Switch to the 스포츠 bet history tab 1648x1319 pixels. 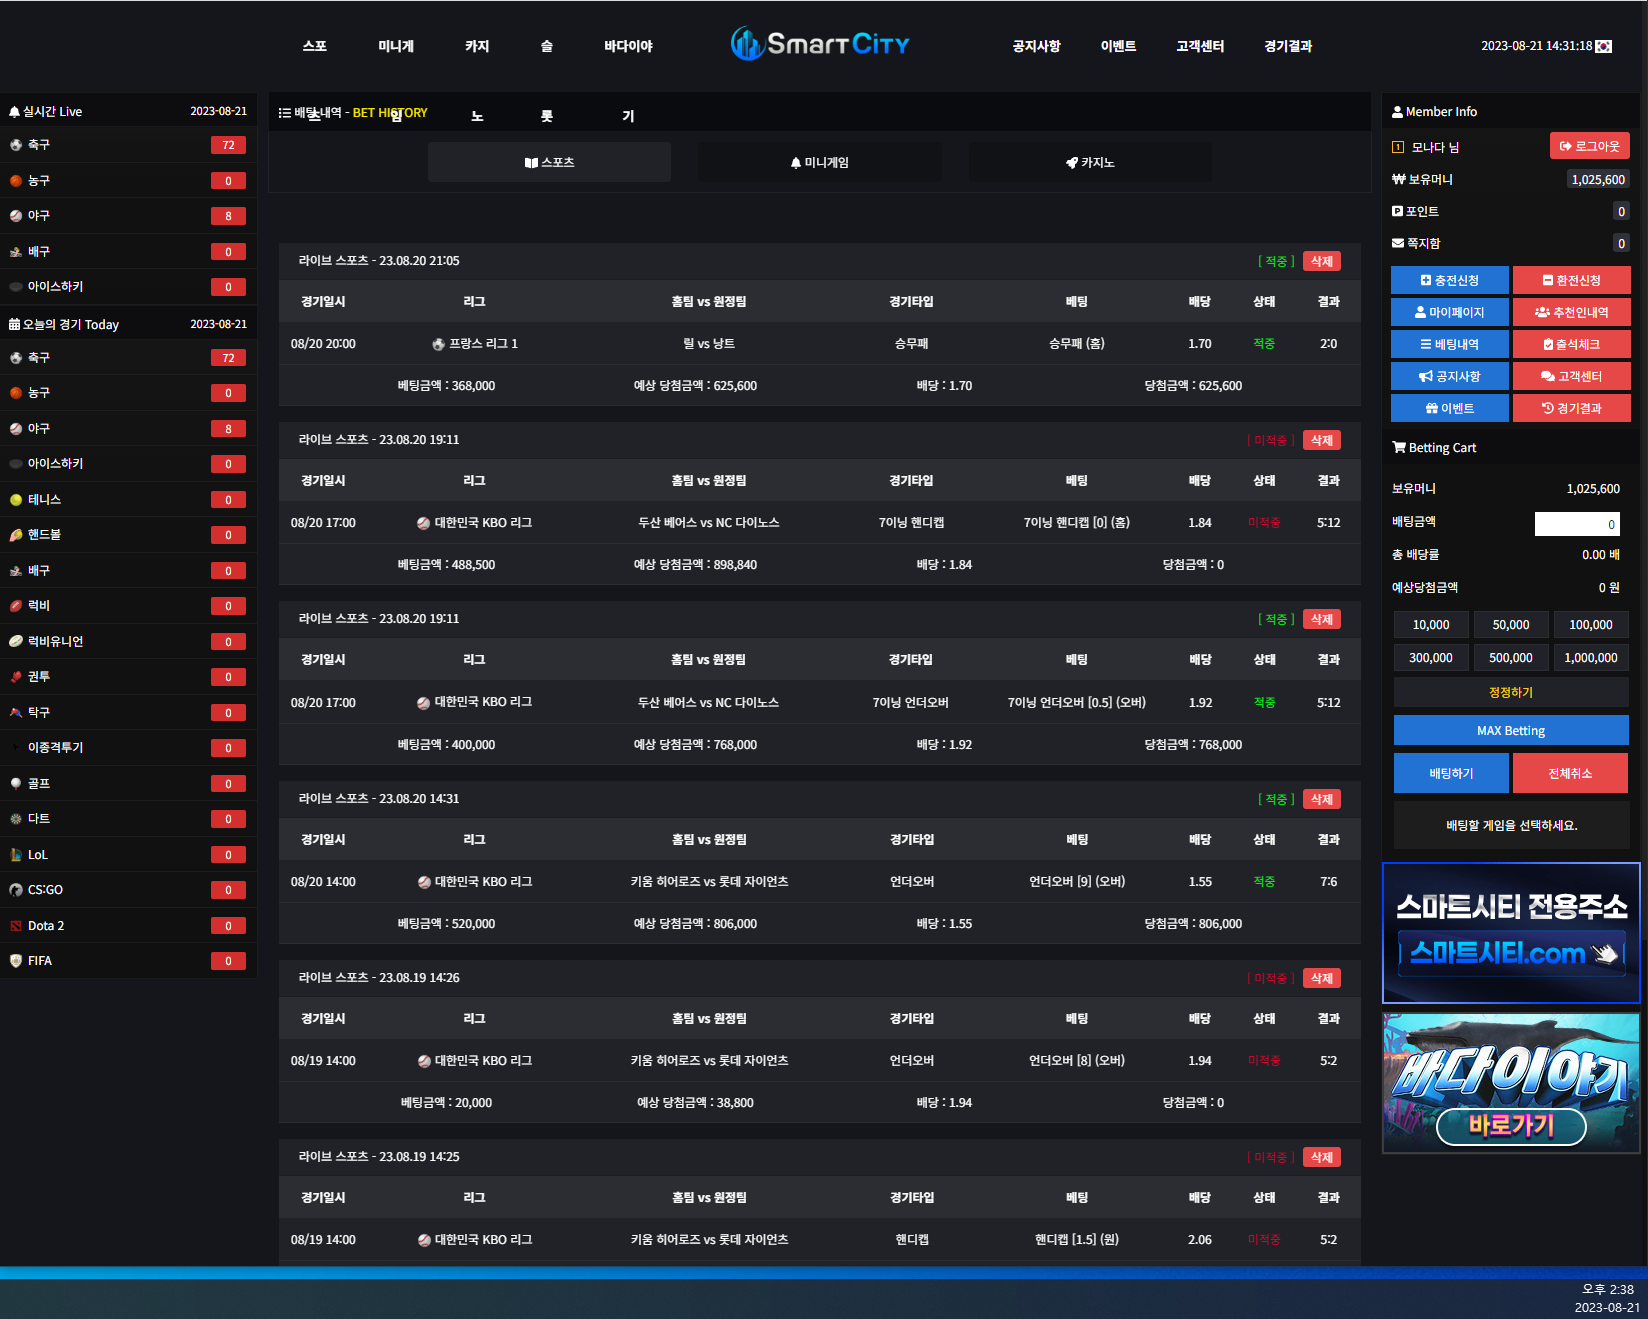click(x=549, y=162)
